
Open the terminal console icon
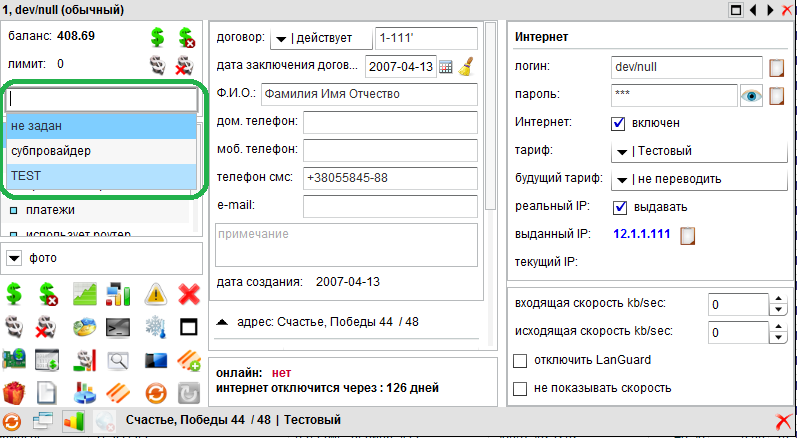coord(119,327)
